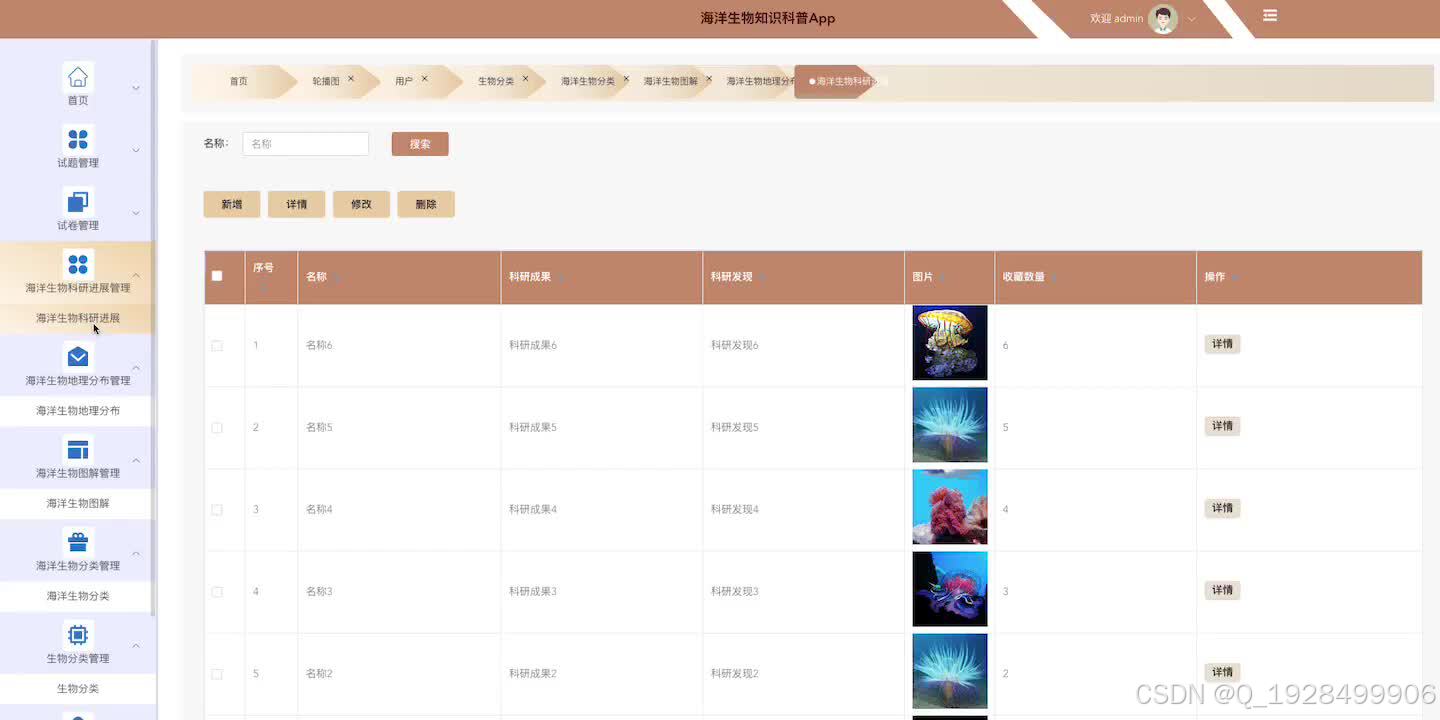The height and width of the screenshot is (720, 1440).
Task: Switch to the 生物分类 tab
Action: click(496, 82)
